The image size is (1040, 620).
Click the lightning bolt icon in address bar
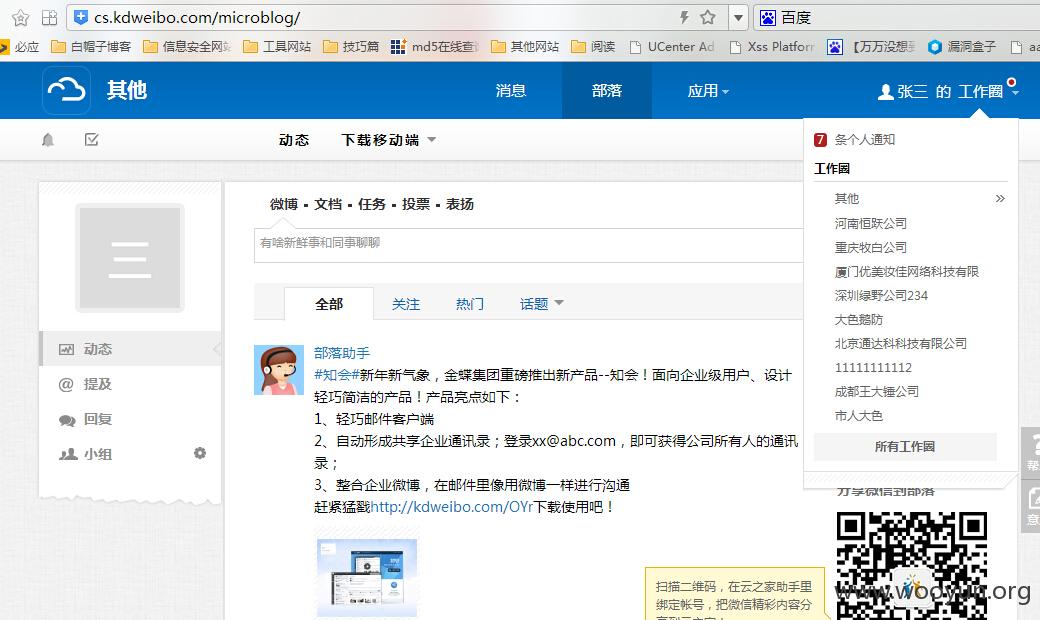pyautogui.click(x=684, y=18)
